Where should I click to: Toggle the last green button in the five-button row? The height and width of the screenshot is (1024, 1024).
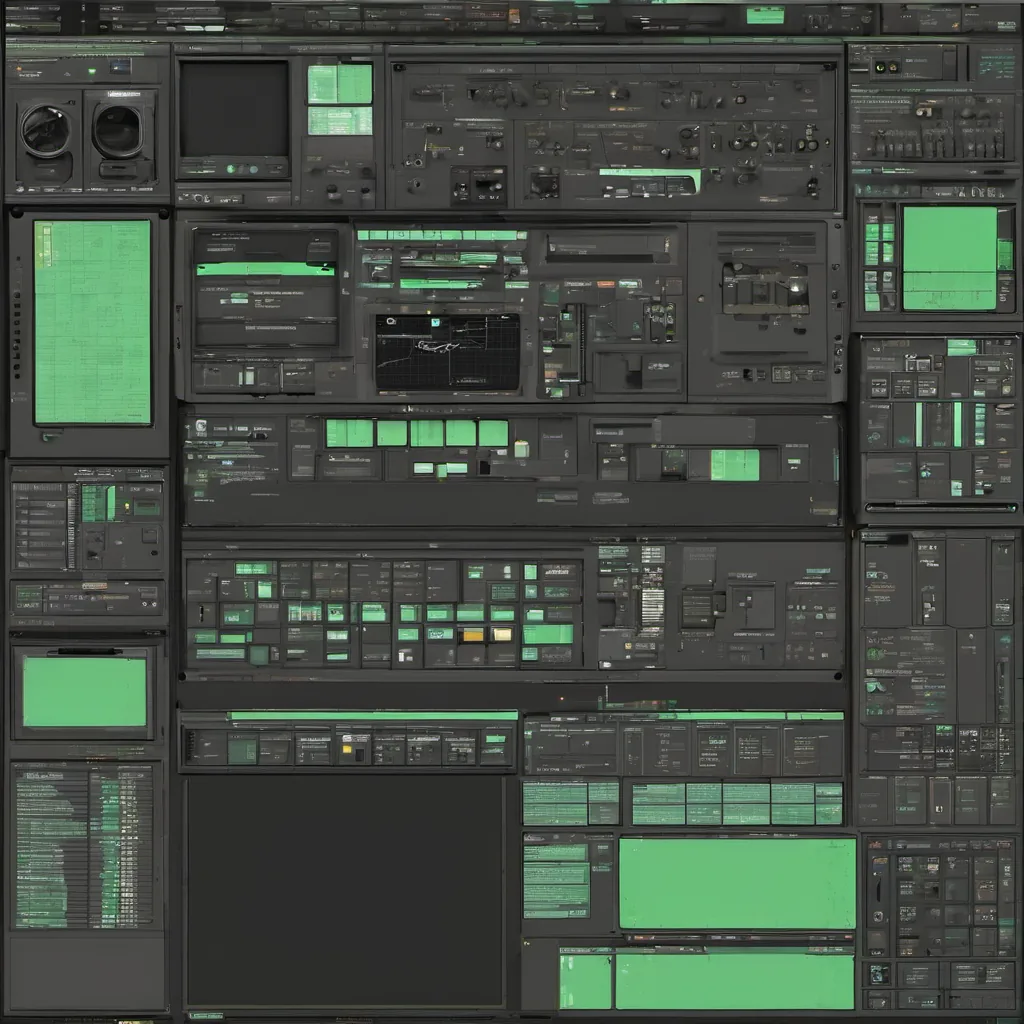click(493, 433)
